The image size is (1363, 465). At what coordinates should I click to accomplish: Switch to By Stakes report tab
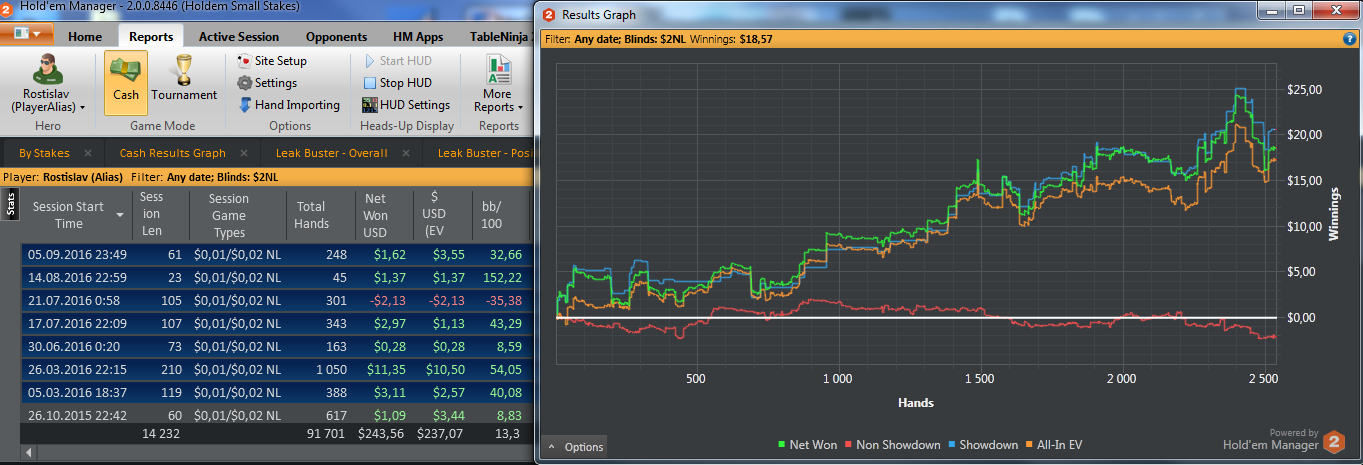click(44, 153)
